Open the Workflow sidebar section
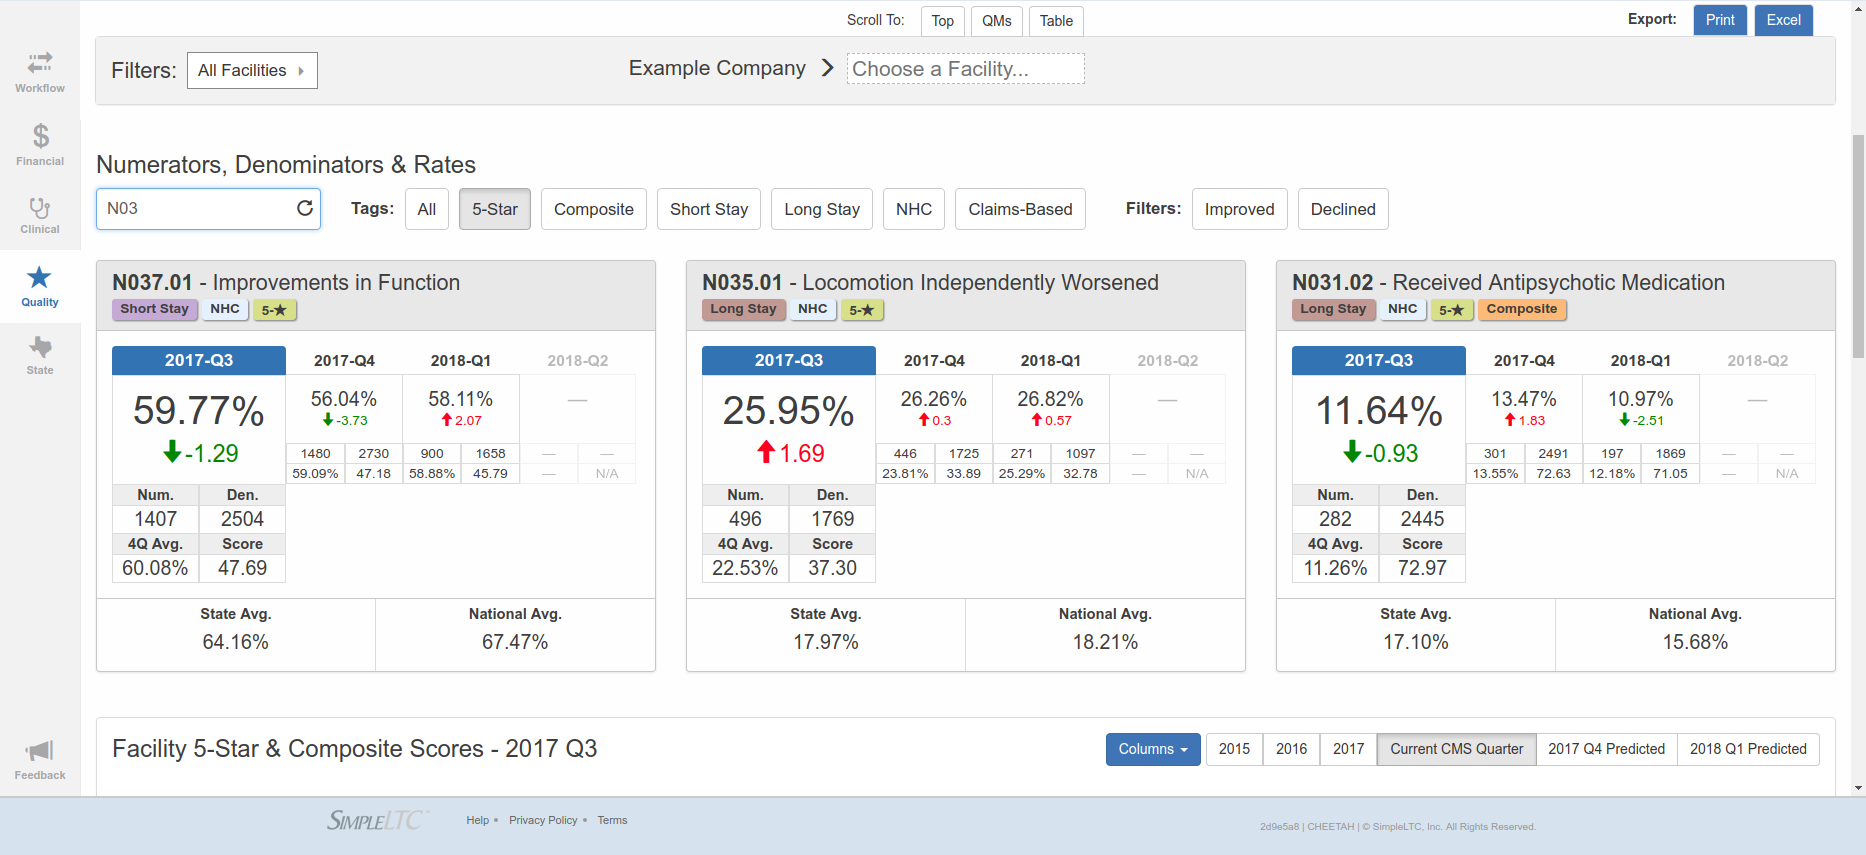This screenshot has height=855, width=1866. pyautogui.click(x=40, y=72)
